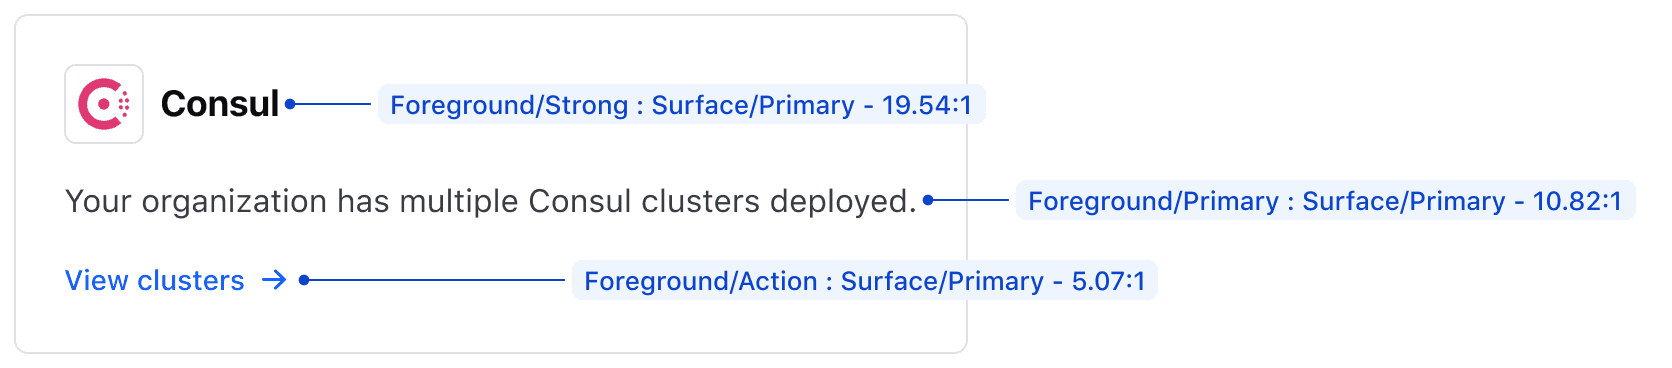
Task: Select the Foreground/Action annotation label
Action: [864, 281]
